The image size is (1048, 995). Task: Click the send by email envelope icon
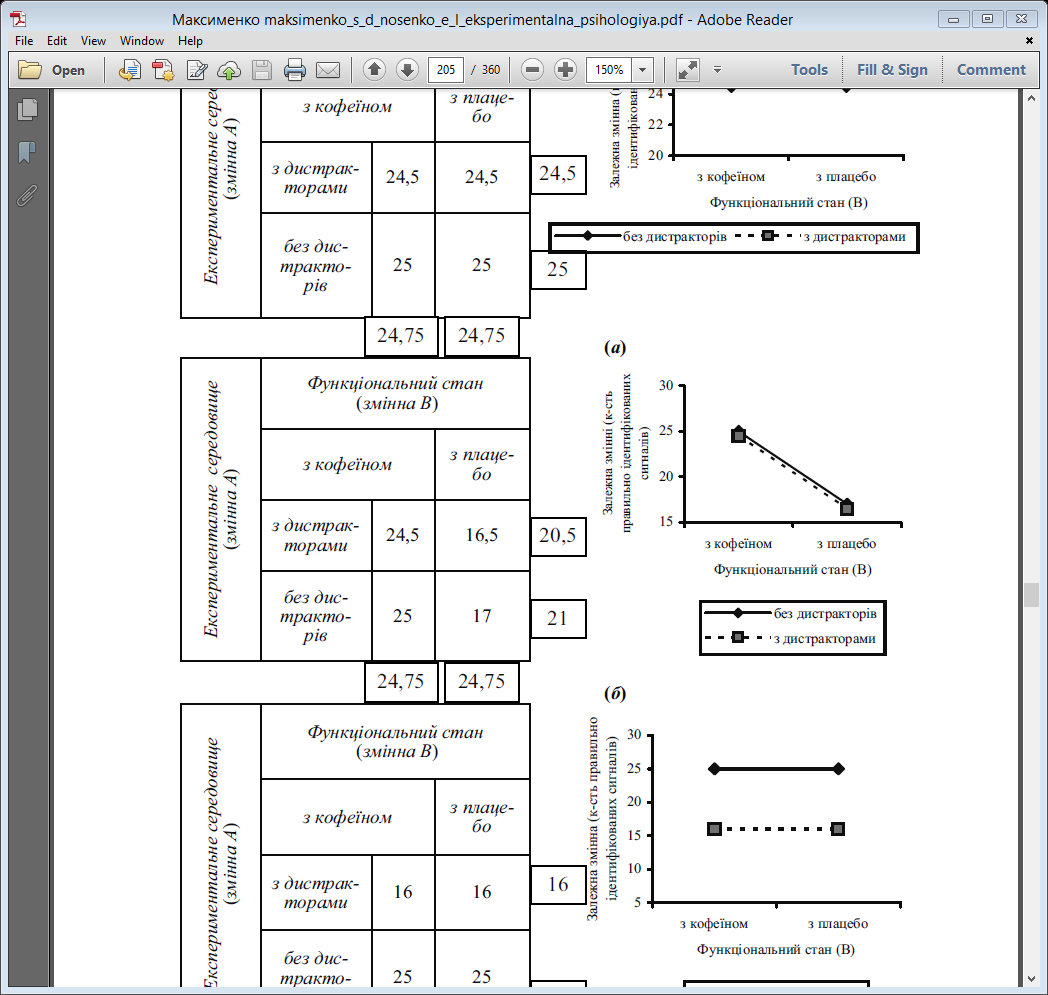[328, 69]
